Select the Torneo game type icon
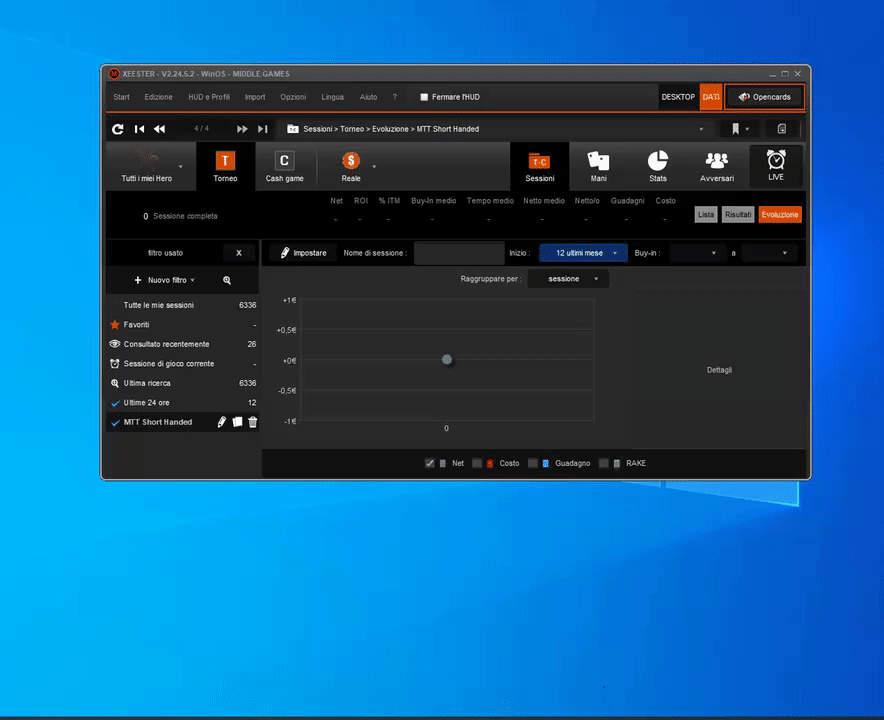The image size is (884, 720). [225, 166]
